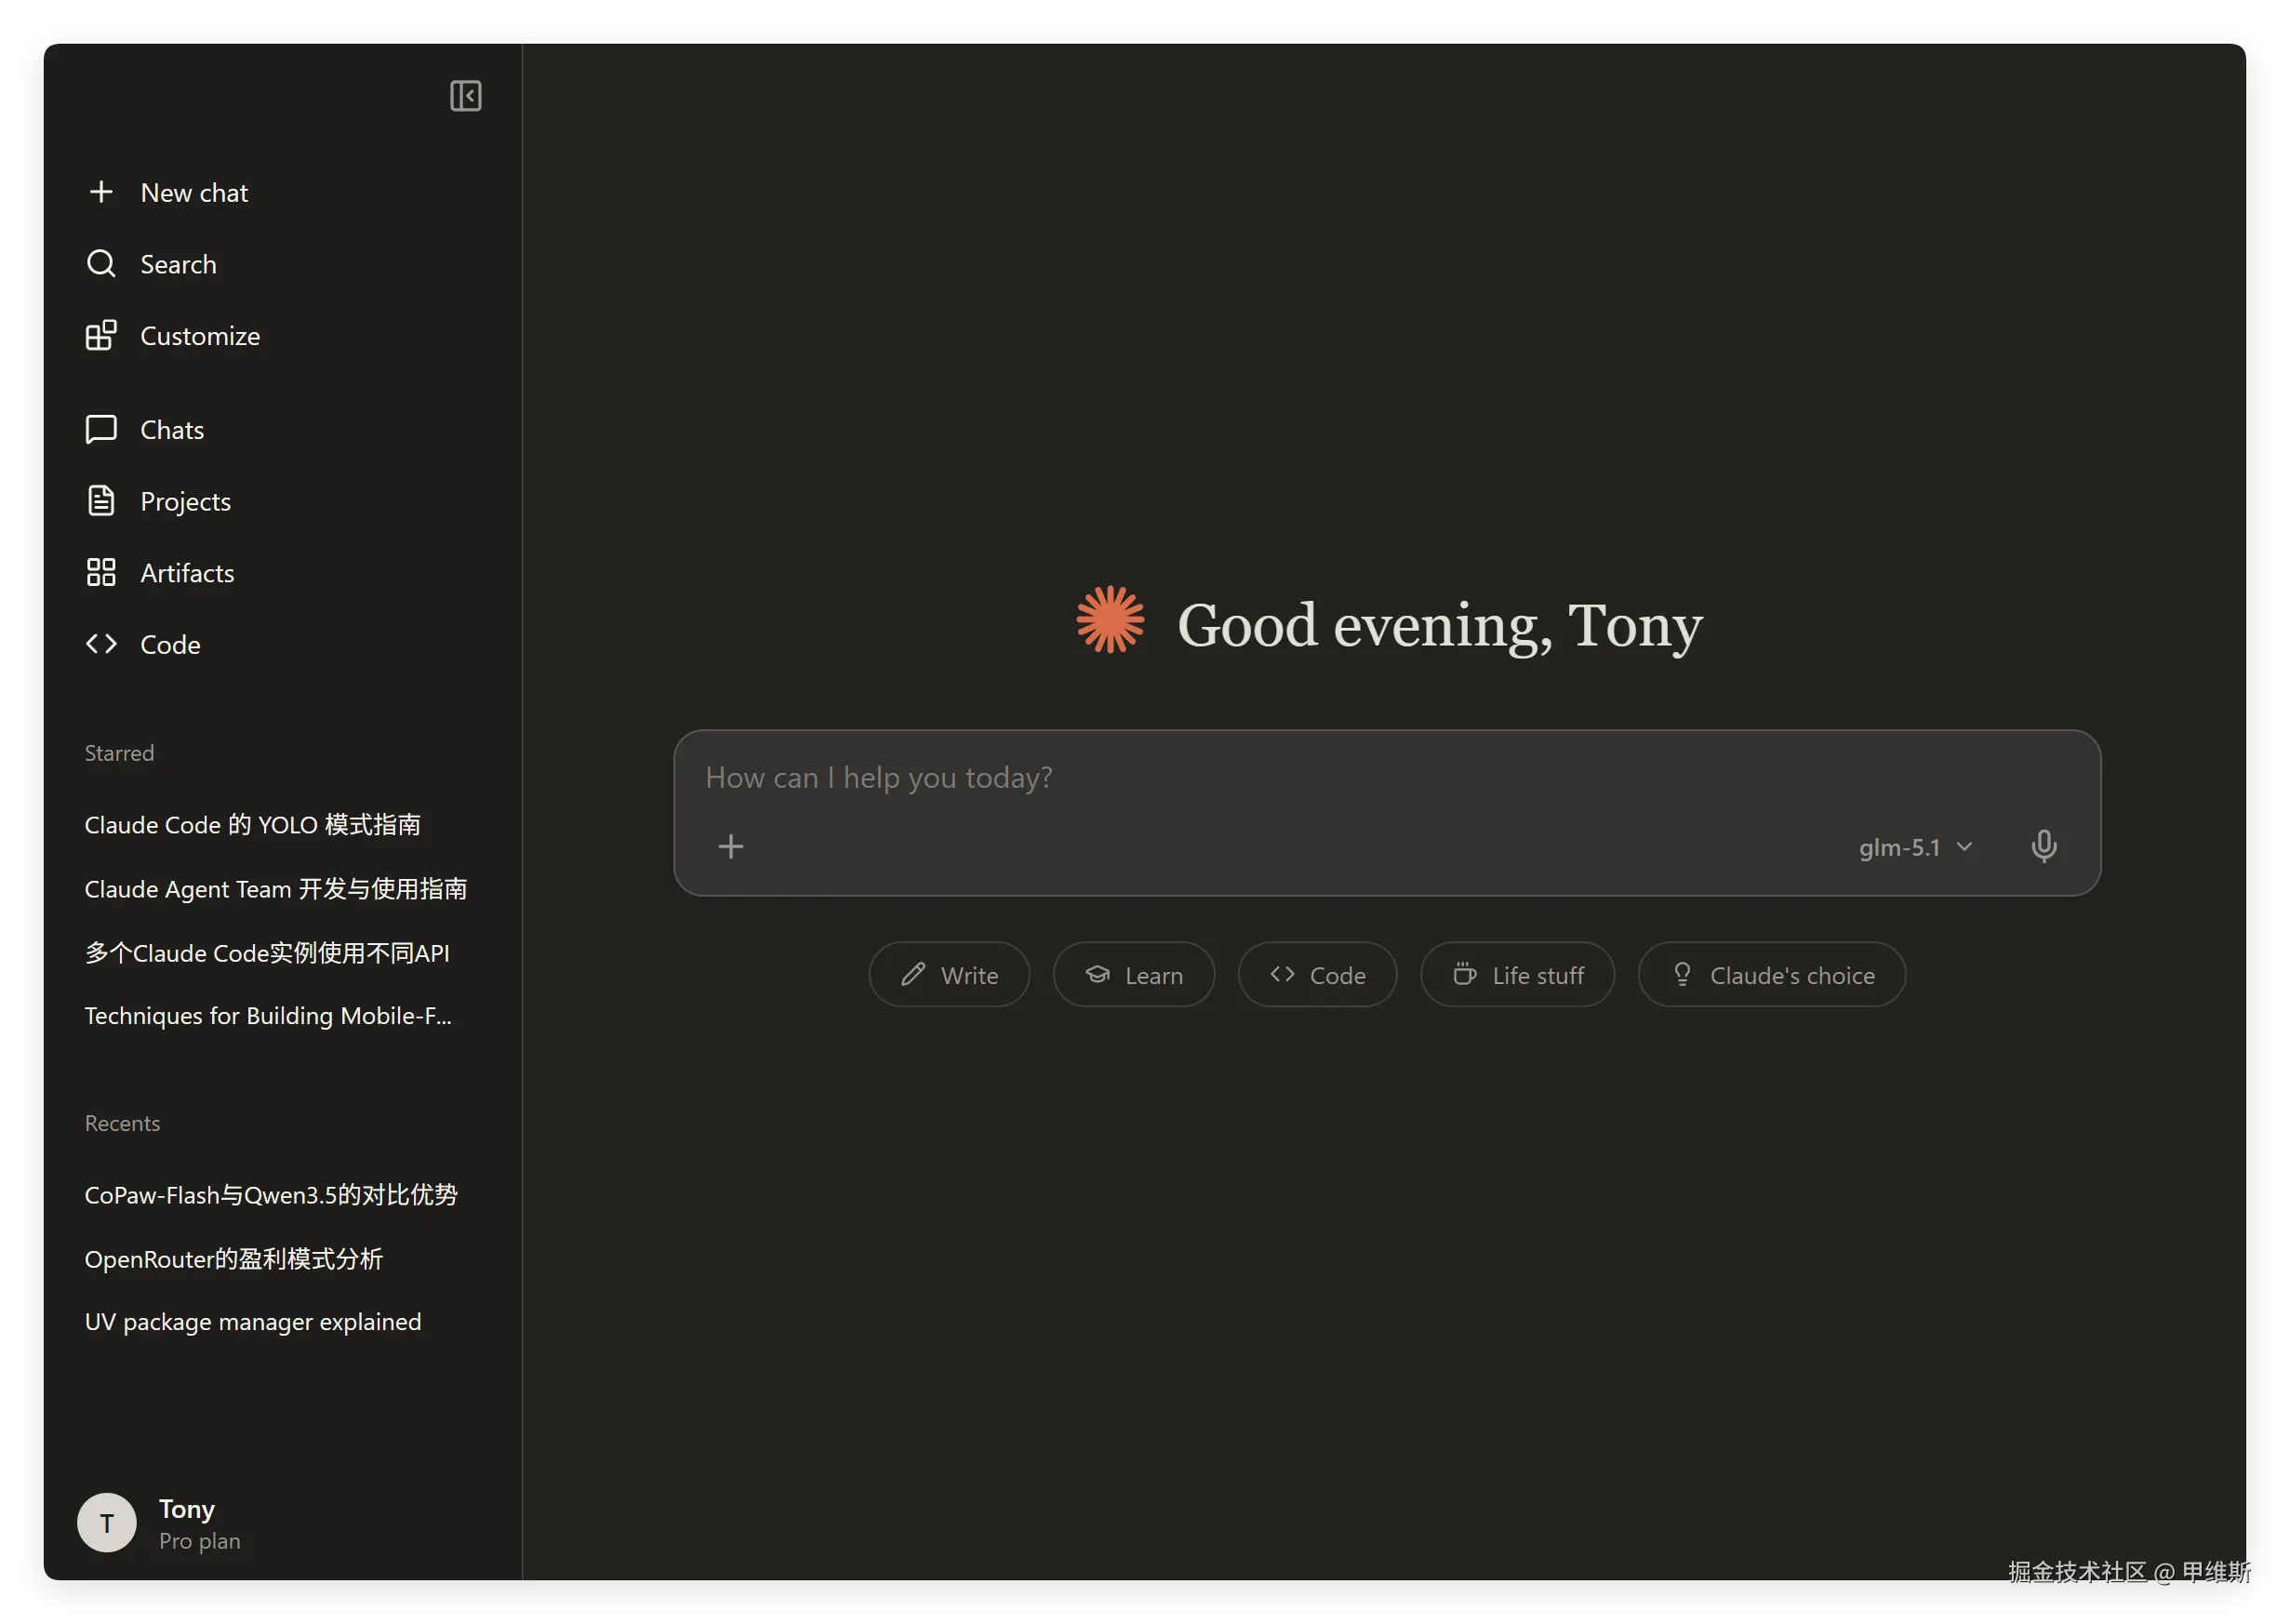This screenshot has height=1624, width=2290.
Task: Collapse the sidebar with the panel icon
Action: tap(465, 96)
